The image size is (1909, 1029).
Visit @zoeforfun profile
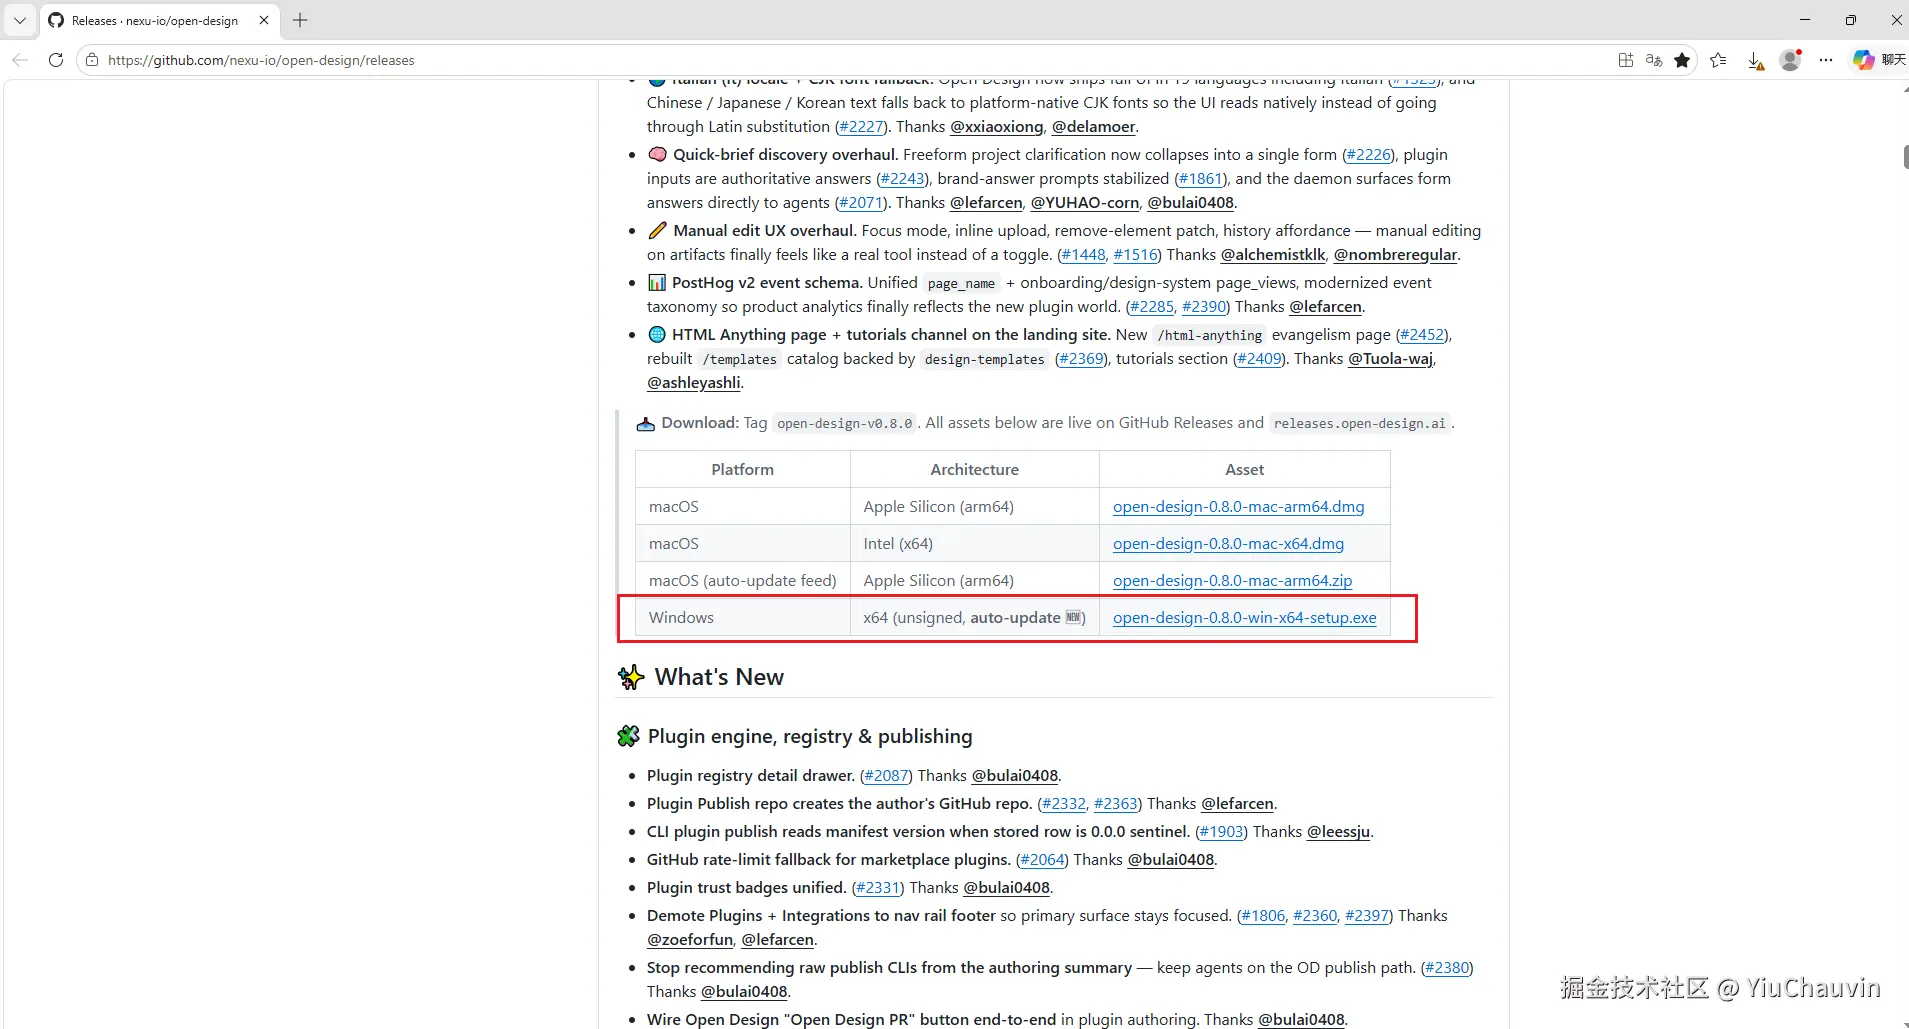click(690, 940)
